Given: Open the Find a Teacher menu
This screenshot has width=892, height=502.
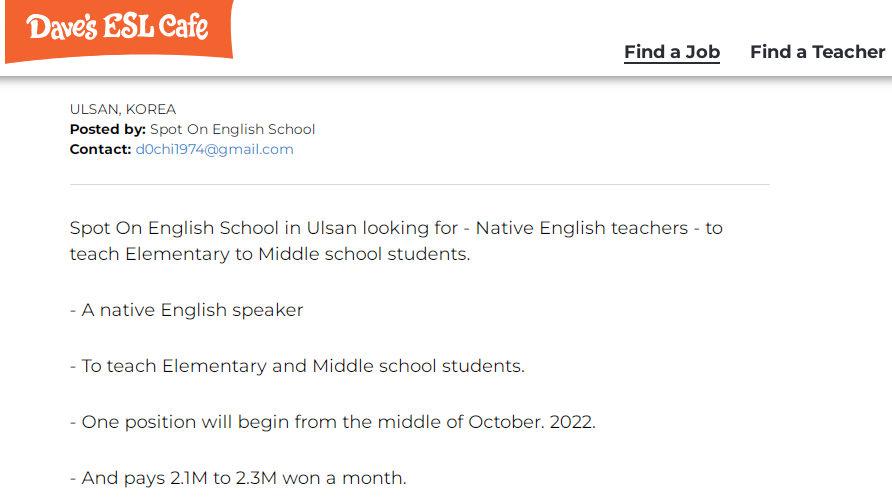Looking at the screenshot, I should point(817,52).
